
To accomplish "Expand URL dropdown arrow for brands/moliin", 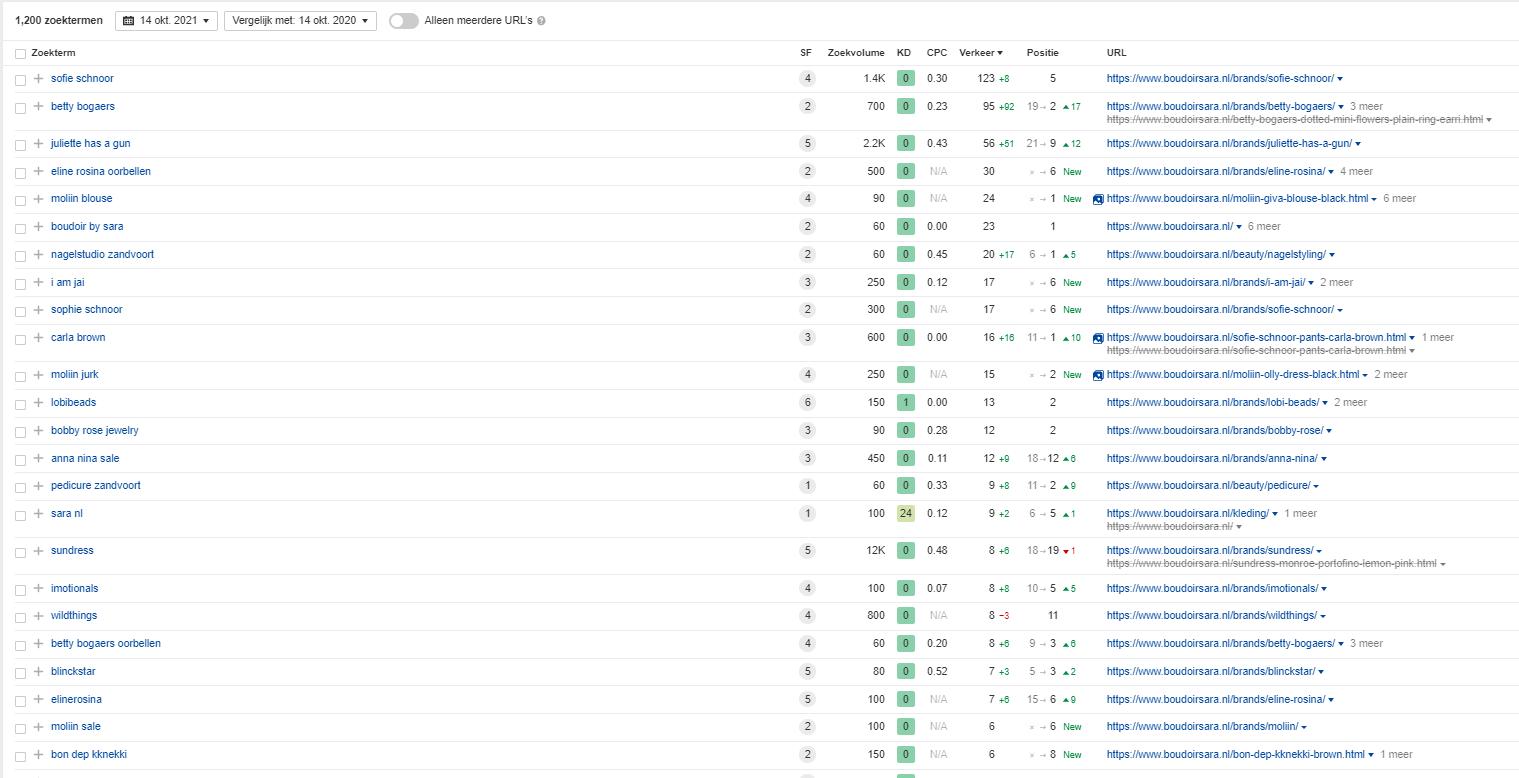I will coord(1304,727).
